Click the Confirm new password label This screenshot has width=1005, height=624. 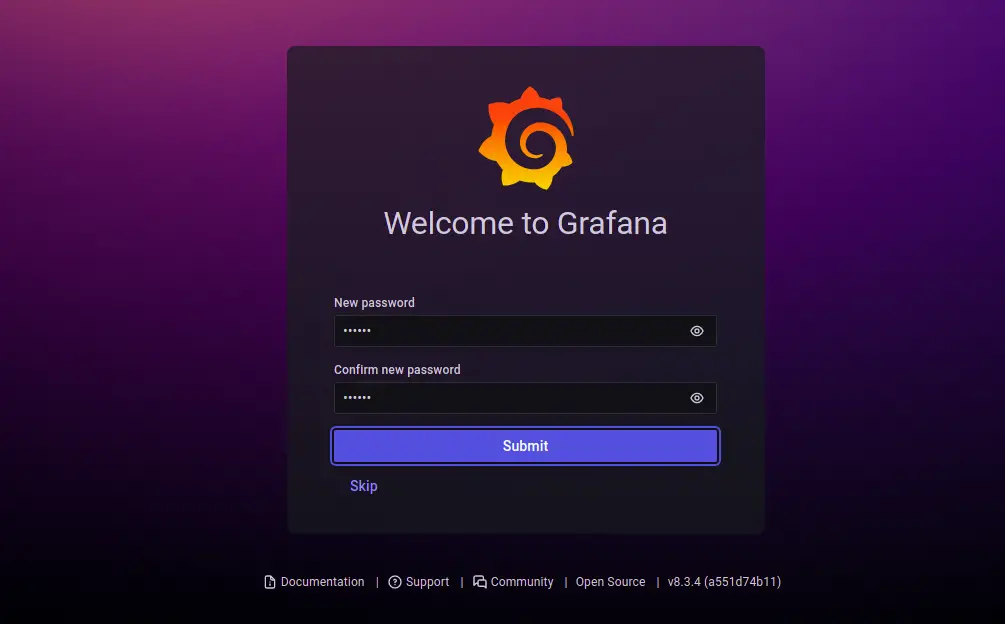tap(397, 370)
